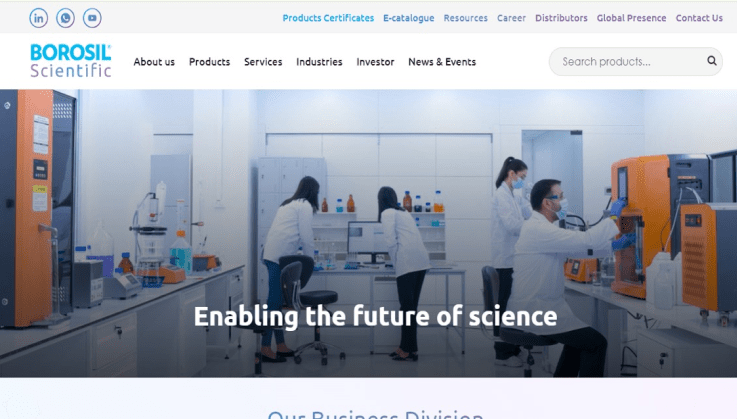Expand the Services menu
Screen dimensions: 737x419
tap(263, 62)
